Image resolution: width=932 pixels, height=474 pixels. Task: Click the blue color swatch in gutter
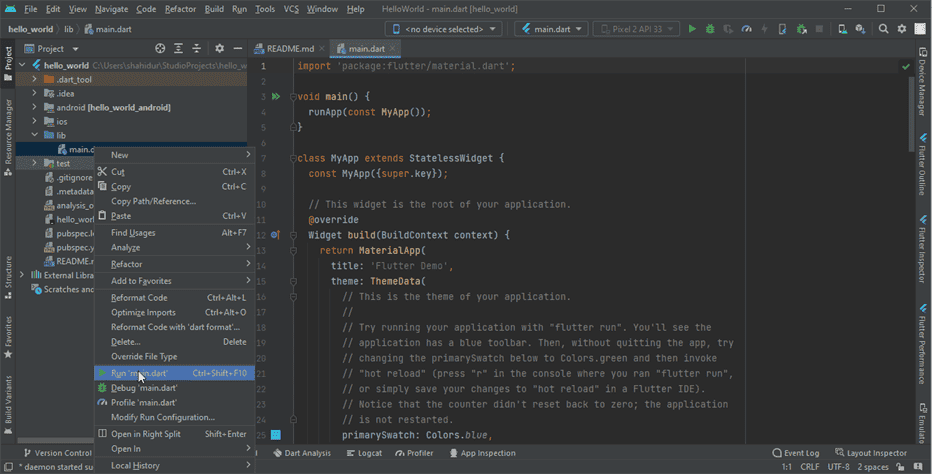275,435
